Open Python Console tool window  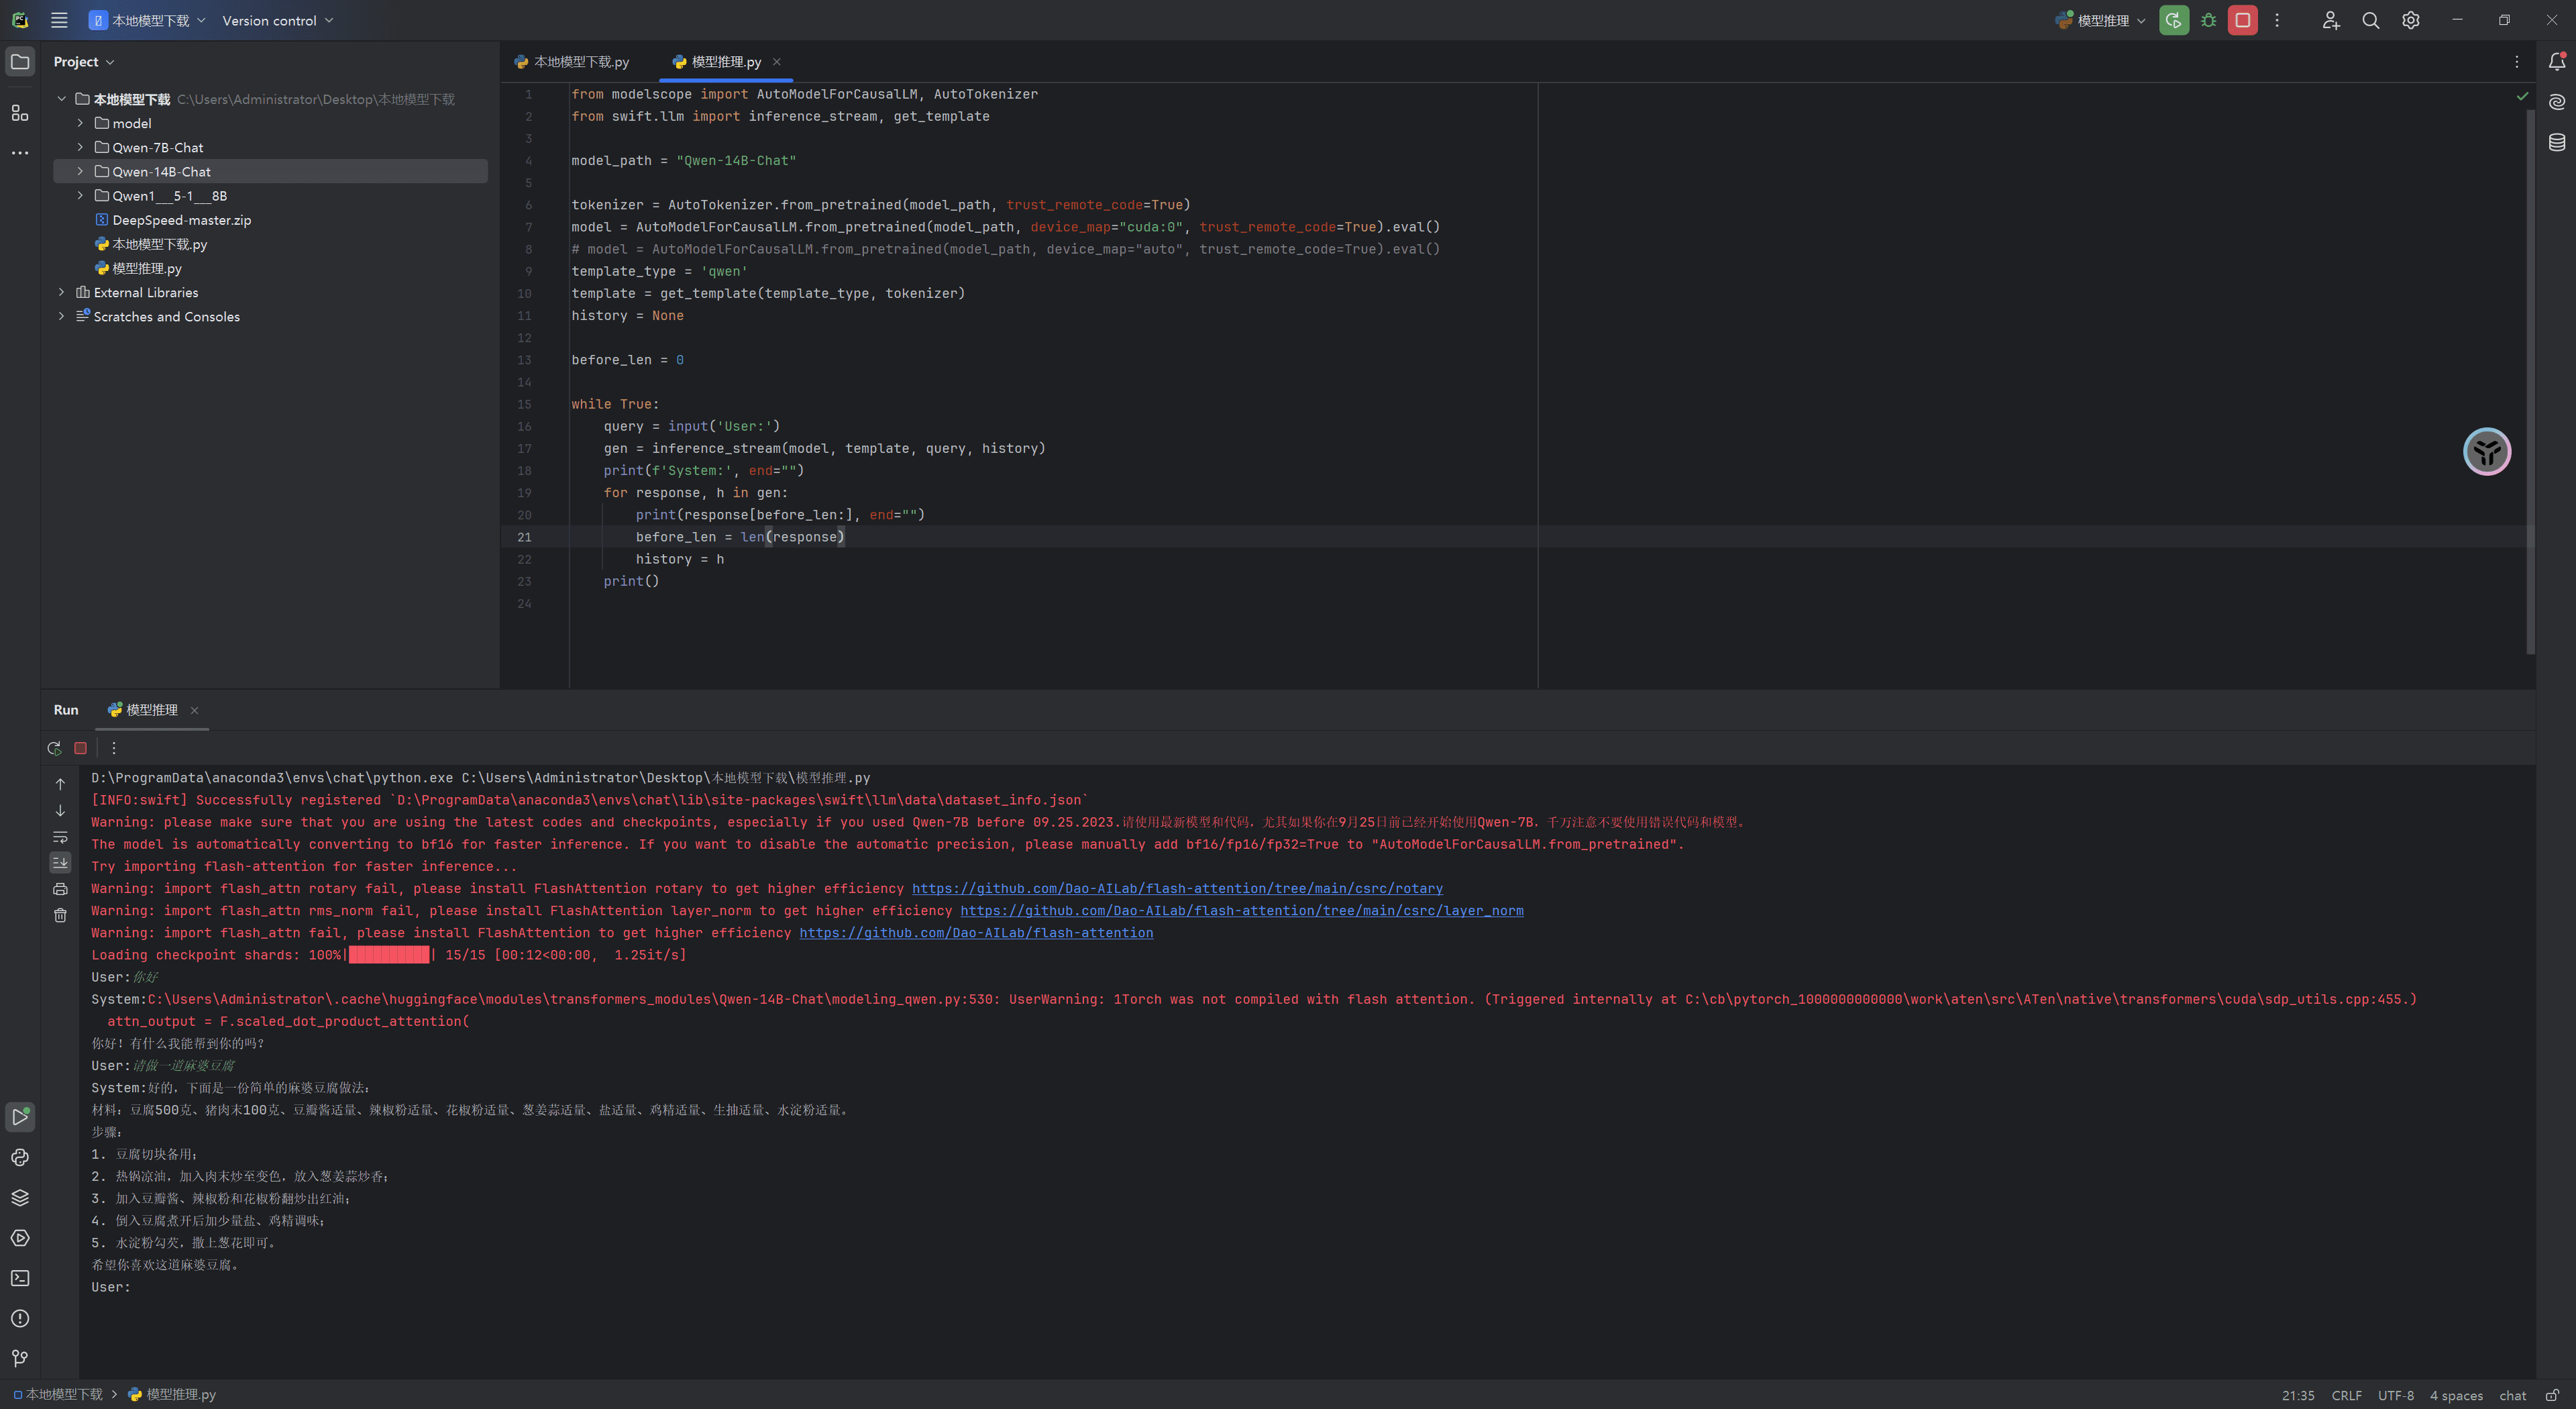coord(20,1157)
